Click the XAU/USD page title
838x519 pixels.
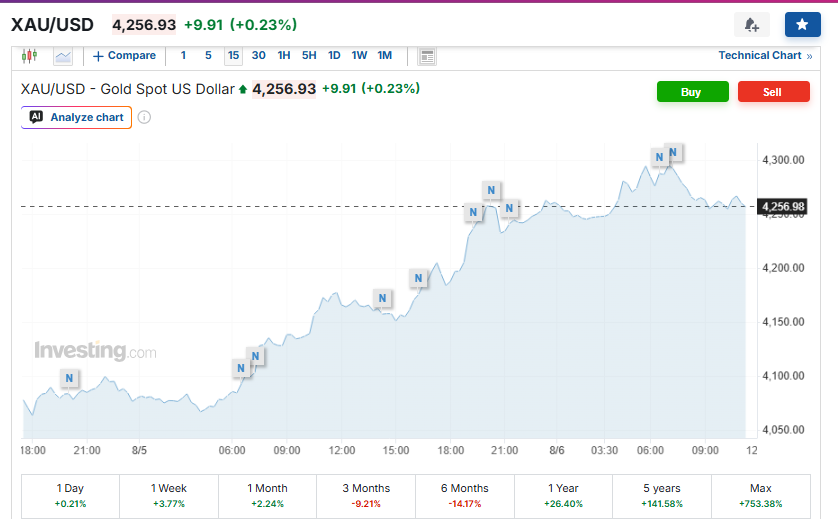pos(52,25)
